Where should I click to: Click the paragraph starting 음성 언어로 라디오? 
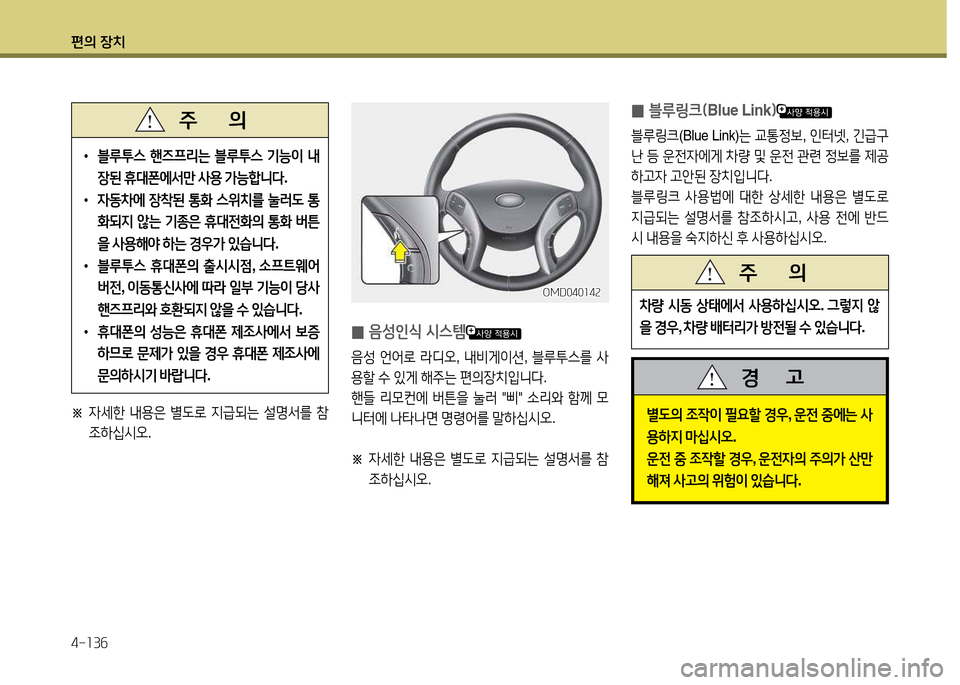480,366
